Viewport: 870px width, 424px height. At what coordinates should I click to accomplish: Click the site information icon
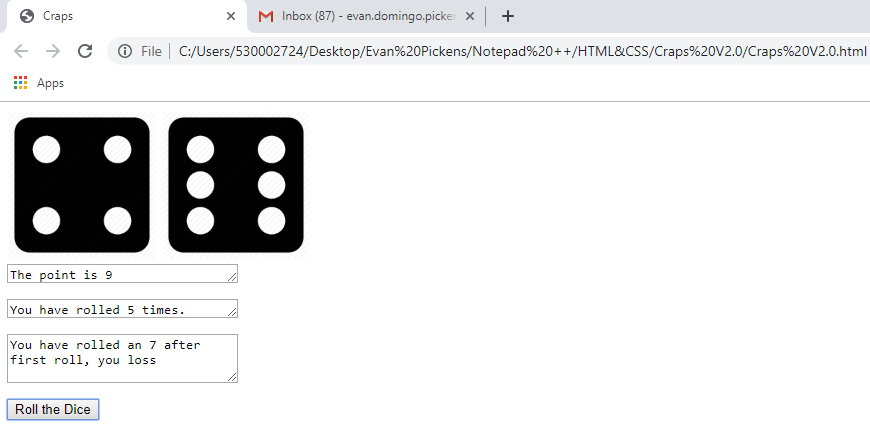pyautogui.click(x=125, y=52)
